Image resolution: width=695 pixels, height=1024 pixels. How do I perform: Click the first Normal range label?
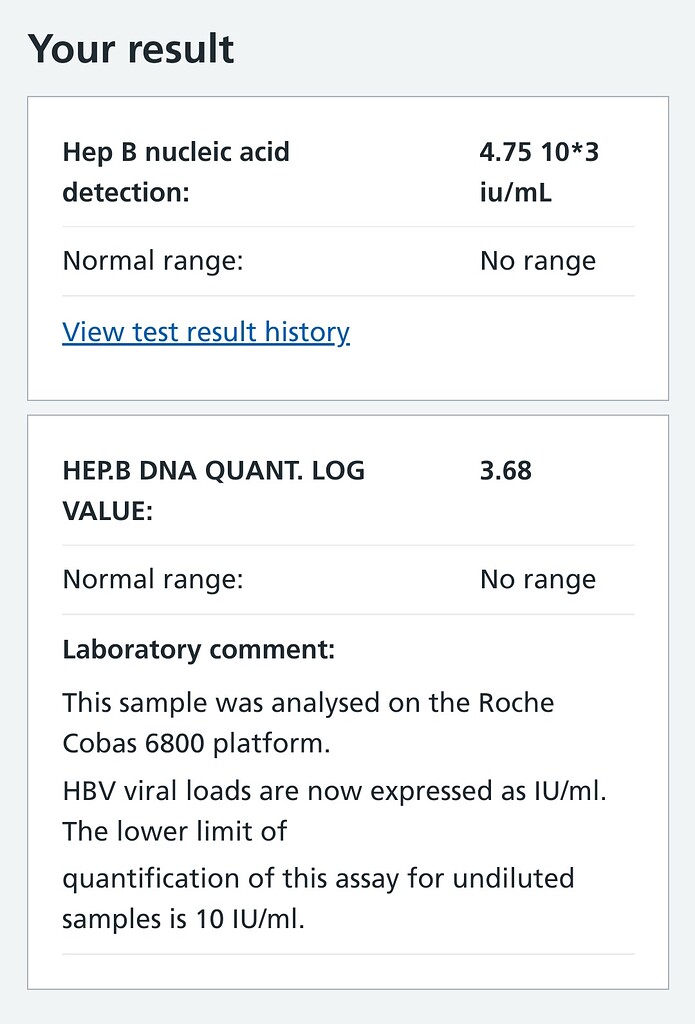click(x=151, y=260)
